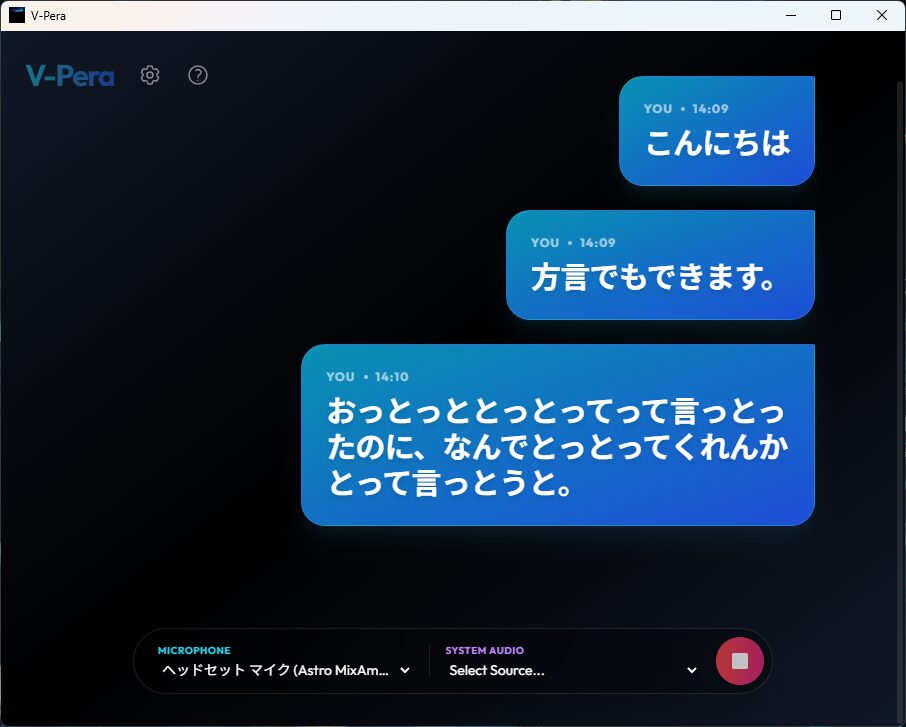Stop recording with the red button
Viewport: 906px width, 727px height.
click(740, 661)
